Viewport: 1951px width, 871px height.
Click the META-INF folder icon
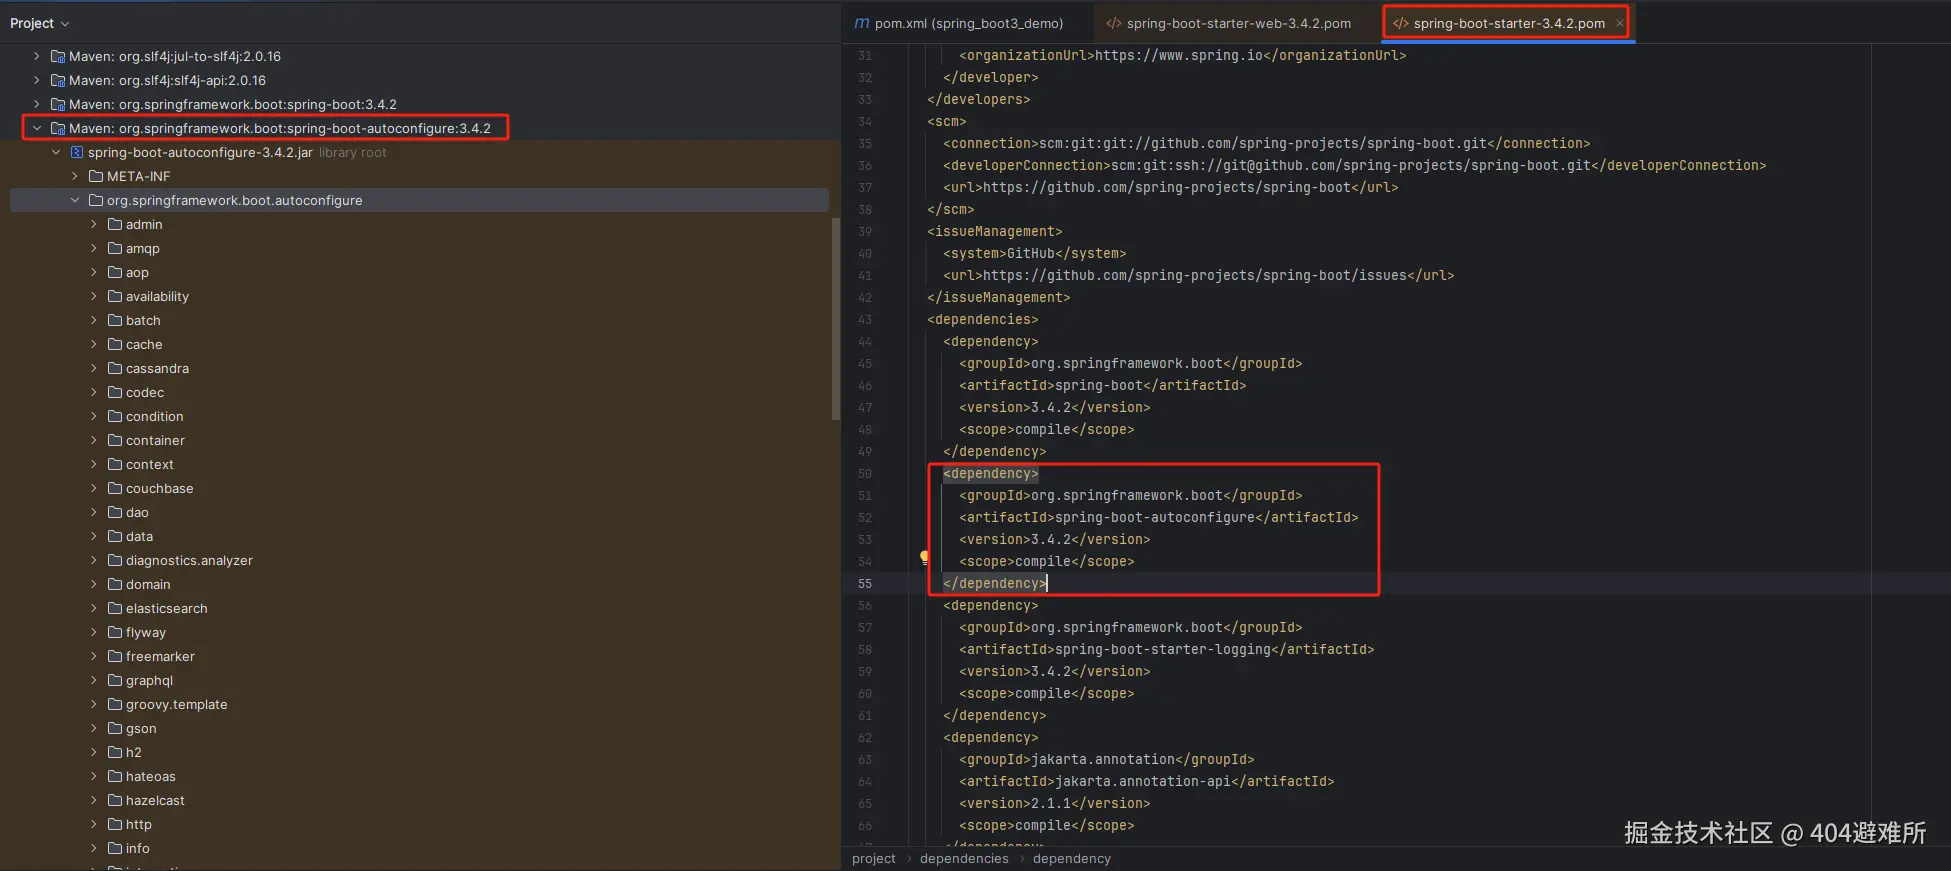pos(96,176)
